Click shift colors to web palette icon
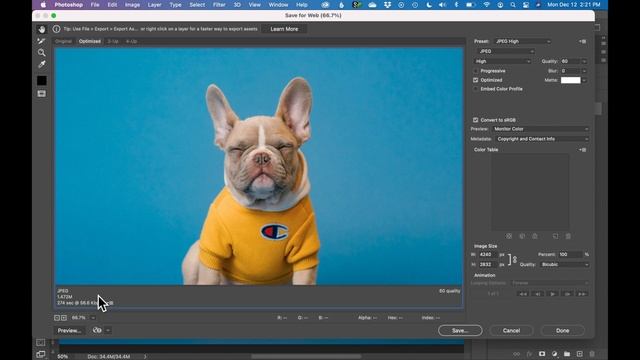Screen dimensions: 640x360 tap(522, 236)
